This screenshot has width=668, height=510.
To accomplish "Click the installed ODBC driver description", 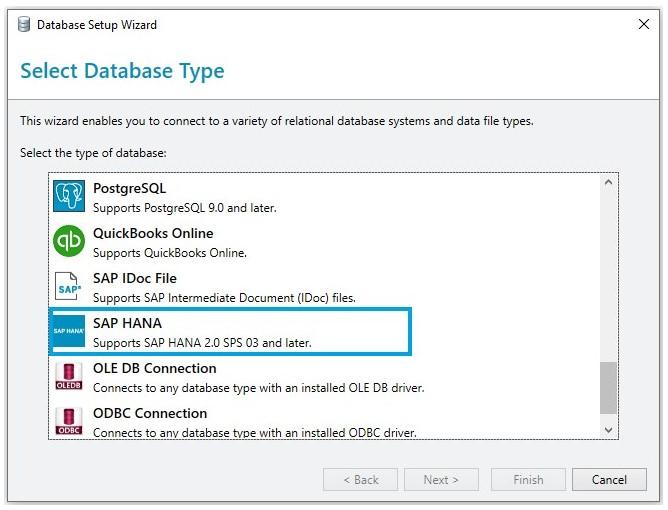I will [254, 433].
